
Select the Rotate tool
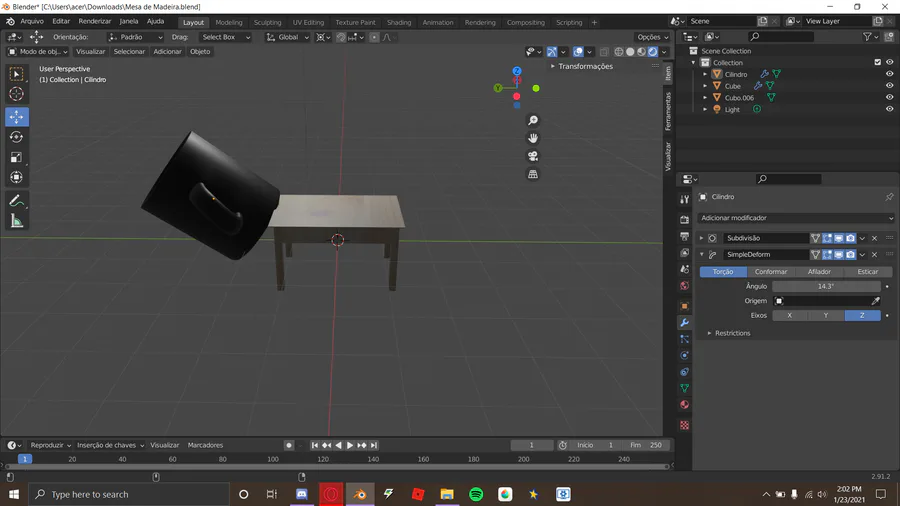click(x=17, y=137)
